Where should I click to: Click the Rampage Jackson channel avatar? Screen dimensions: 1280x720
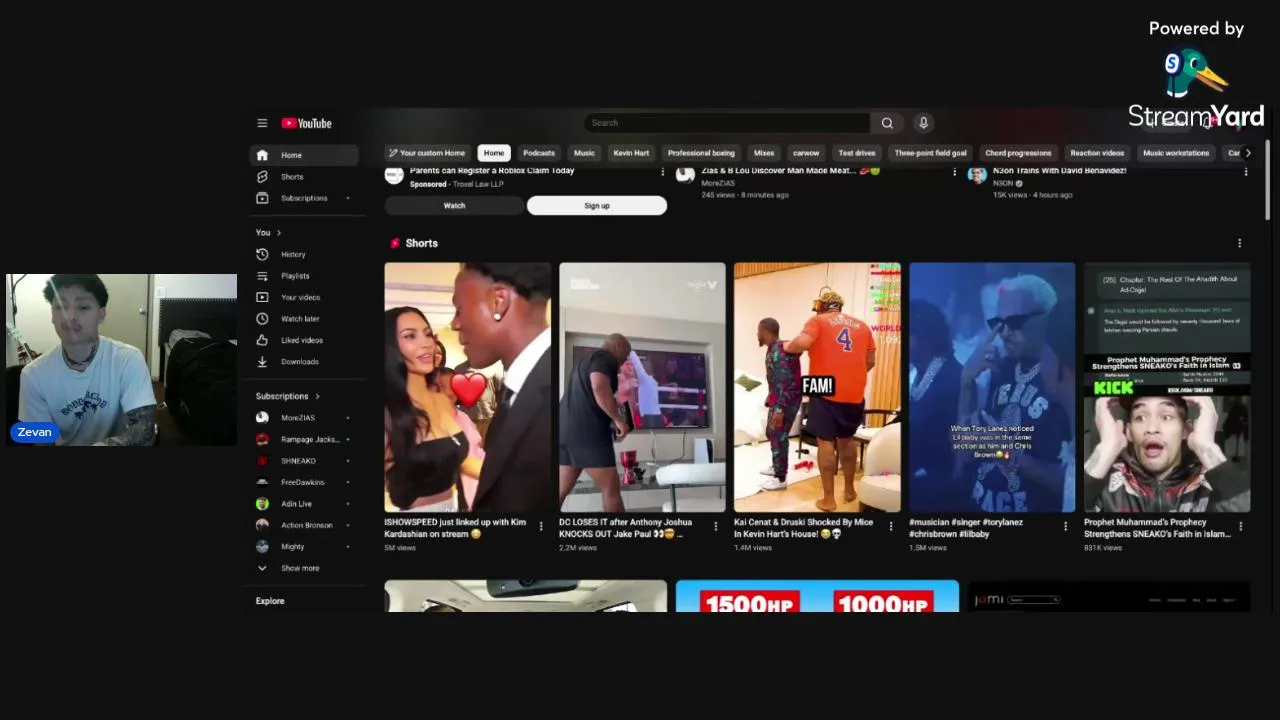[262, 439]
